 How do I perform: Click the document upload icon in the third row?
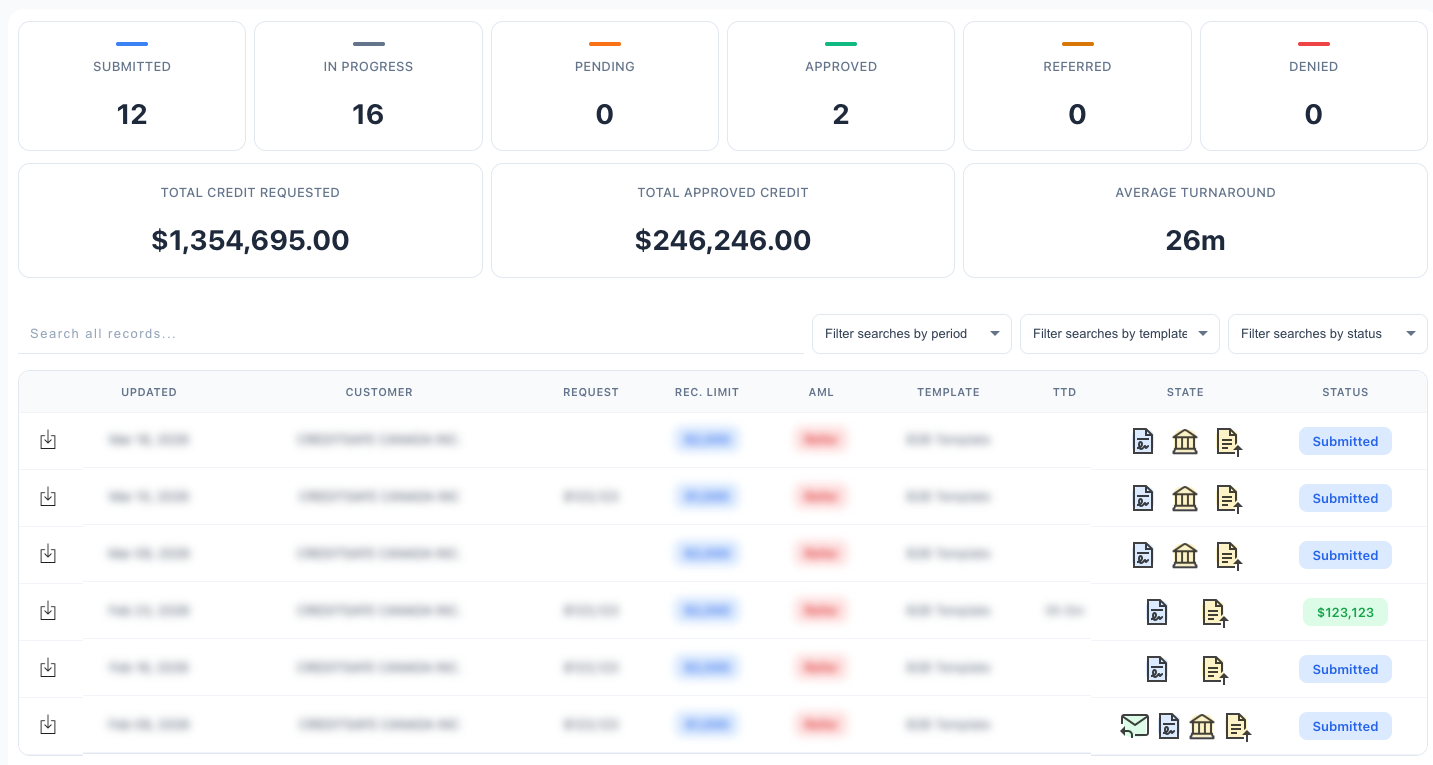coord(1229,555)
